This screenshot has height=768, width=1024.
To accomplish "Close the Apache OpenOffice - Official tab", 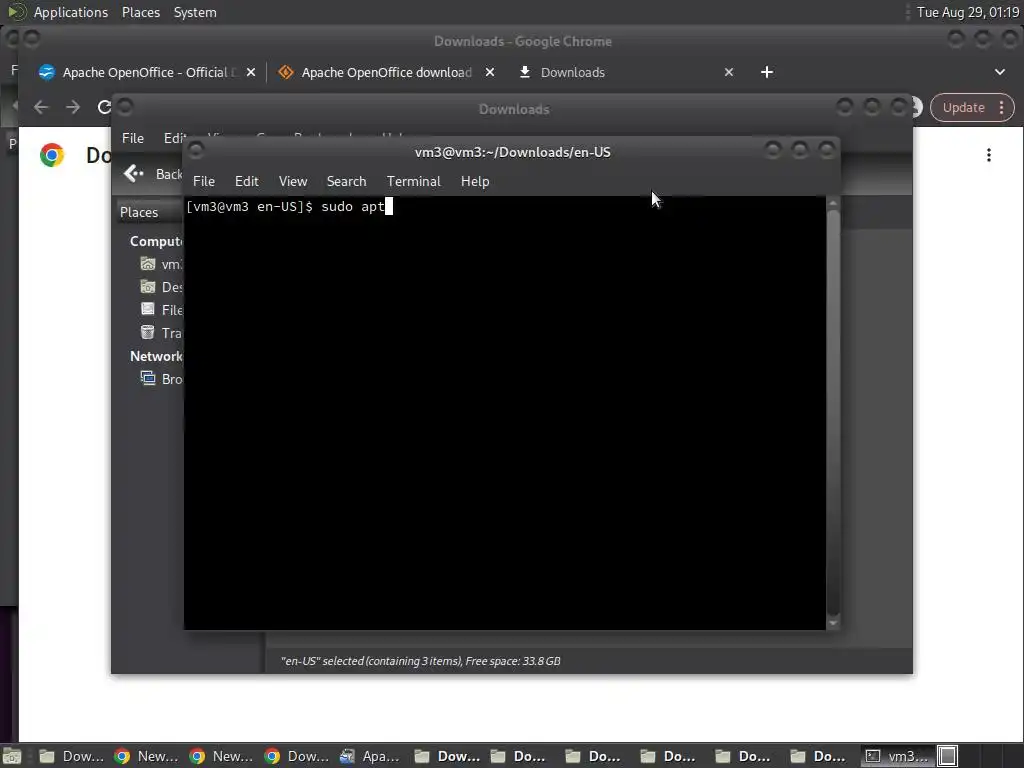I will (251, 72).
